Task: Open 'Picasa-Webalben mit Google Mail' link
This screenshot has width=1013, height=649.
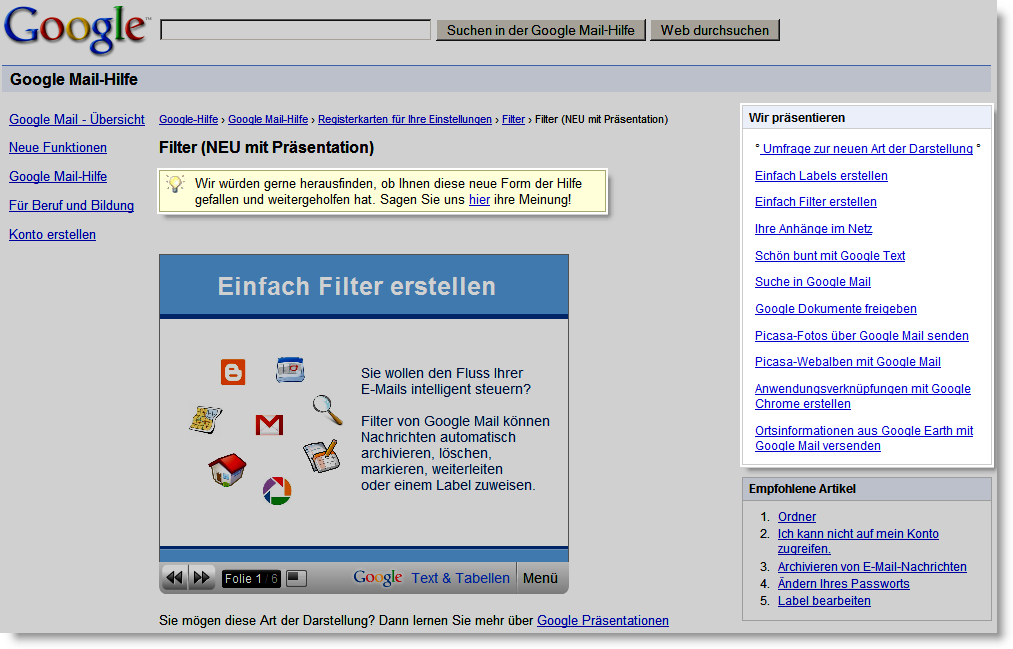Action: coord(848,362)
